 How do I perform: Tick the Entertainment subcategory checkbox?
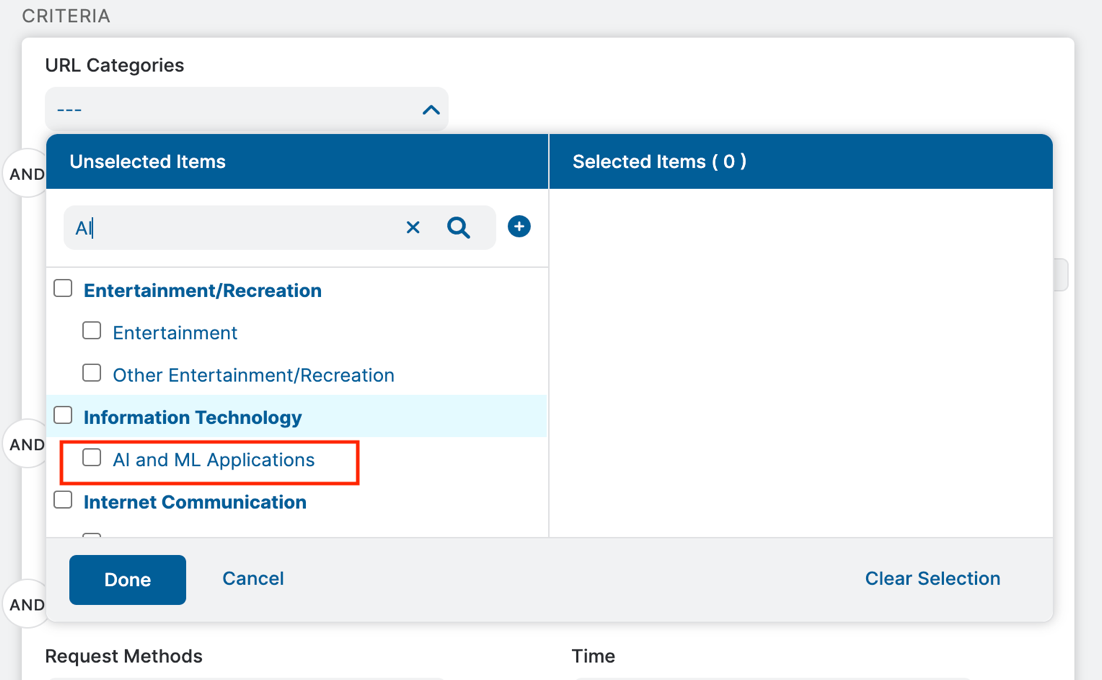(92, 331)
